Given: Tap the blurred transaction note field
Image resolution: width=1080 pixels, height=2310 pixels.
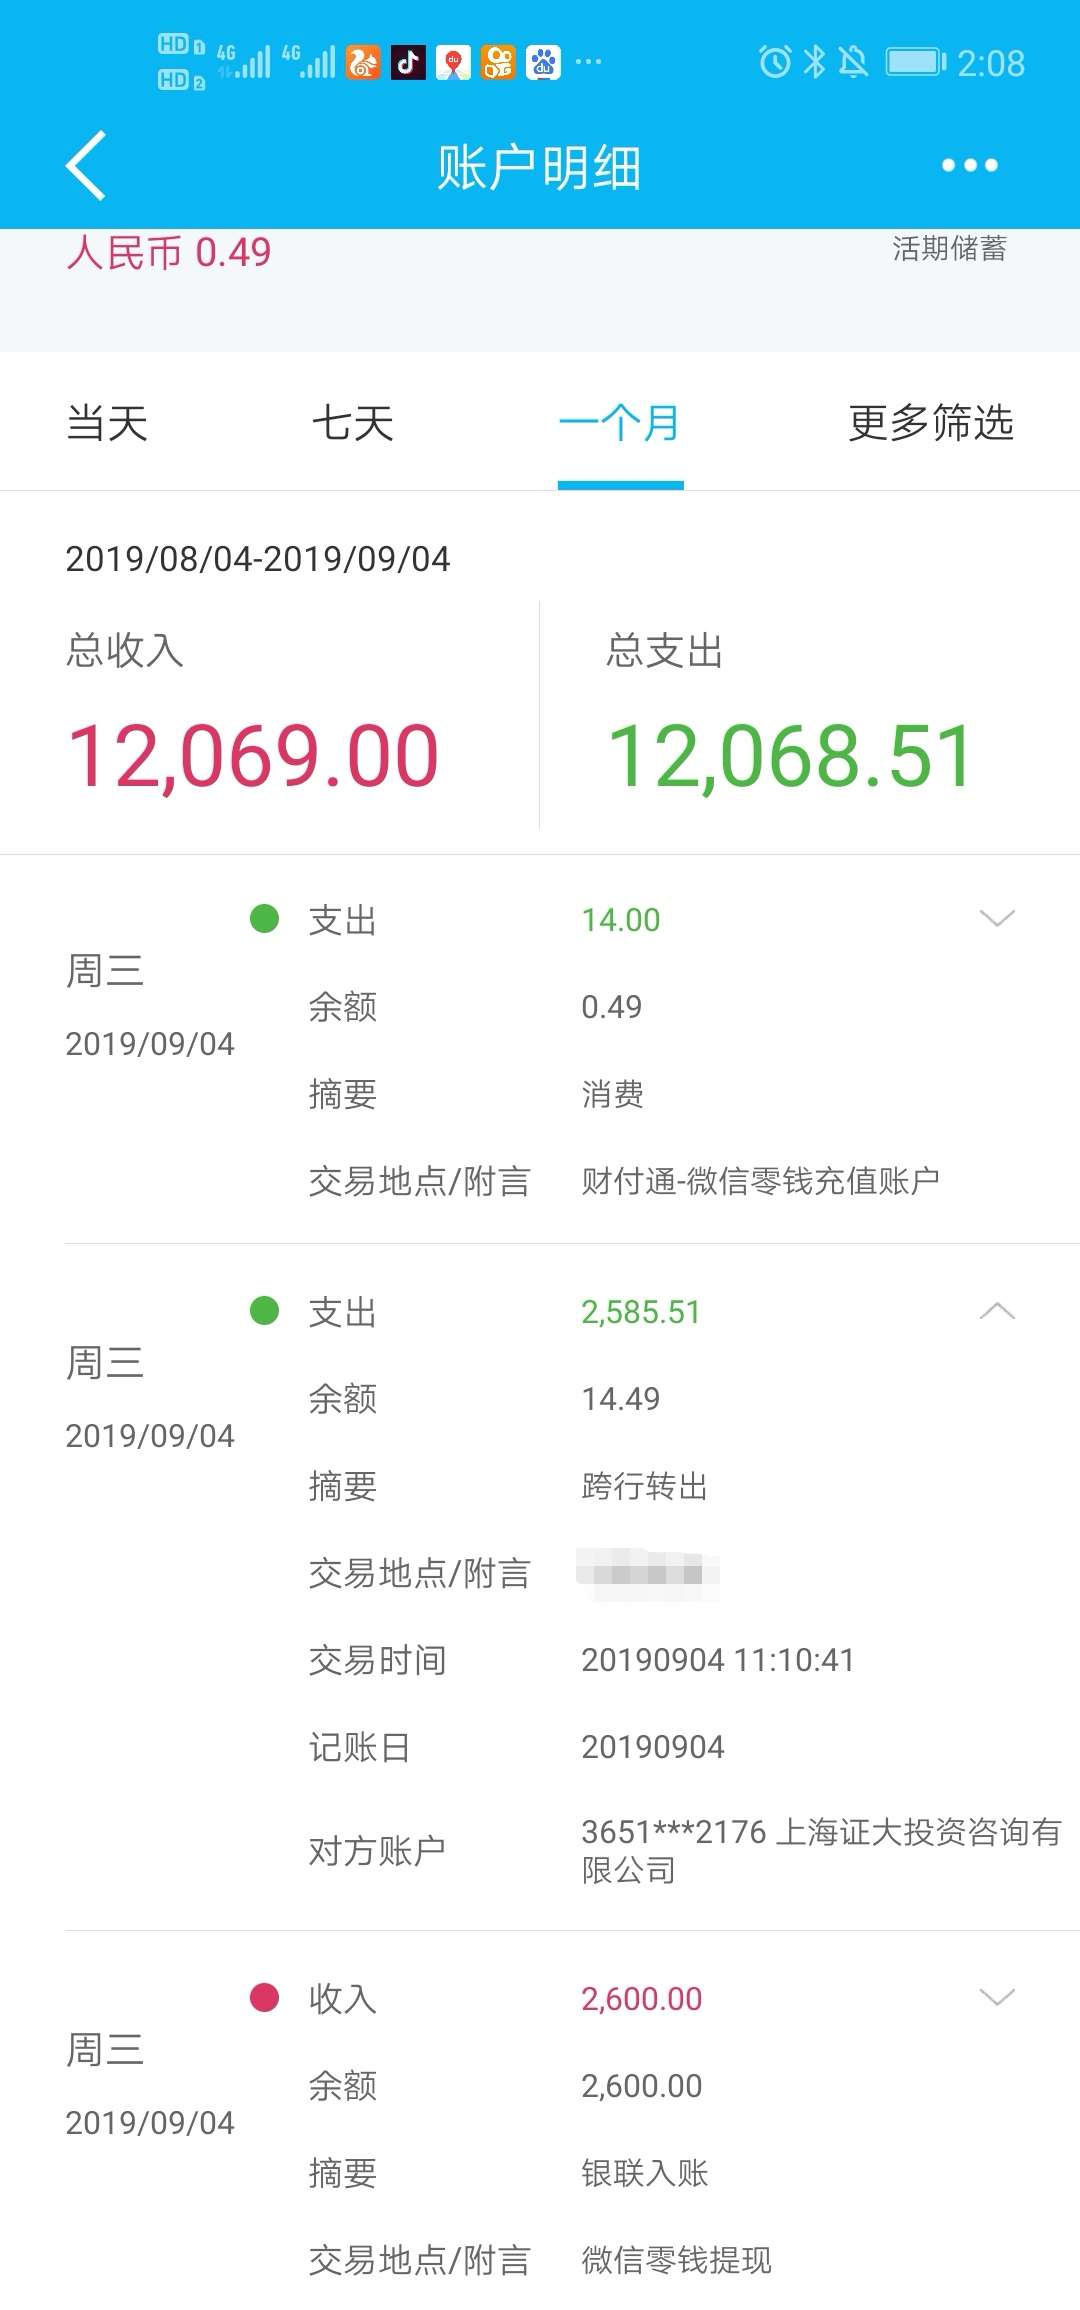Looking at the screenshot, I should [648, 1573].
